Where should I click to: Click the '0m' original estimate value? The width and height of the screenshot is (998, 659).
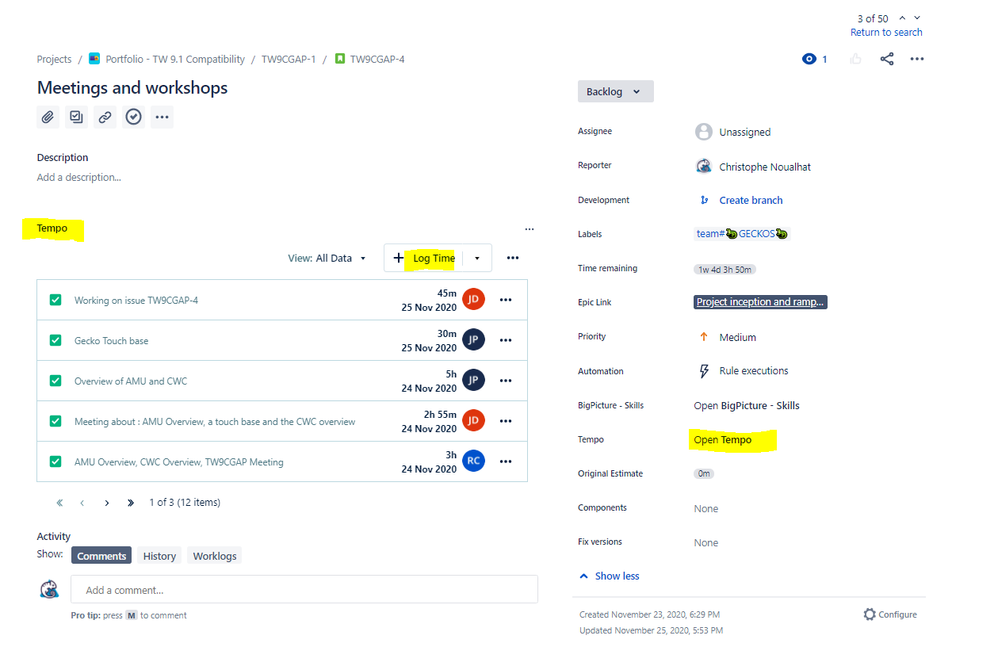[703, 474]
